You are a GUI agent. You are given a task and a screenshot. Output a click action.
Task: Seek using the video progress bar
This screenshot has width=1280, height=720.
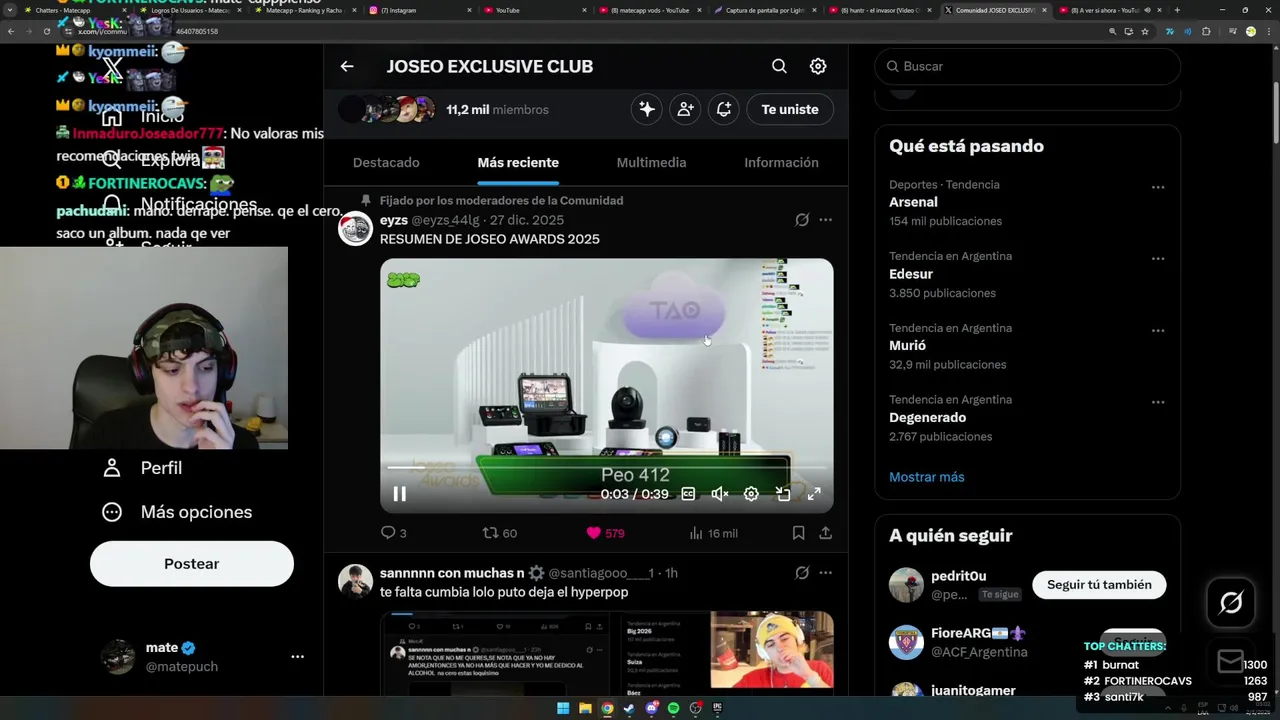[x=606, y=467]
